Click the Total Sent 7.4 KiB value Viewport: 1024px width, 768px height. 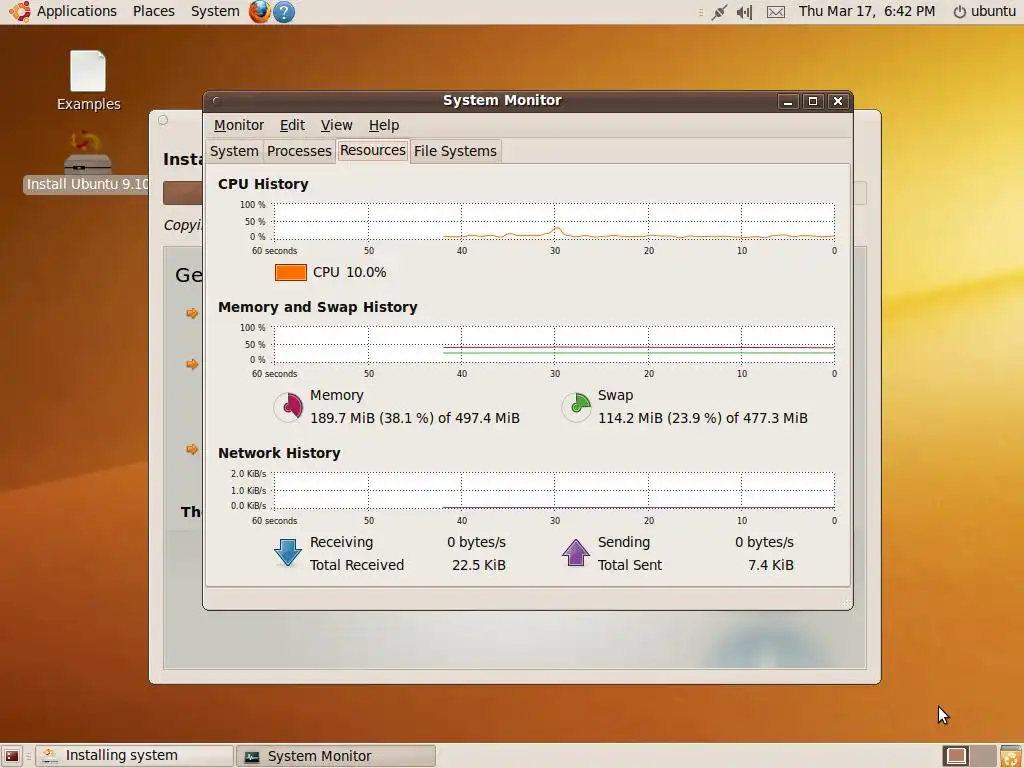tap(771, 565)
